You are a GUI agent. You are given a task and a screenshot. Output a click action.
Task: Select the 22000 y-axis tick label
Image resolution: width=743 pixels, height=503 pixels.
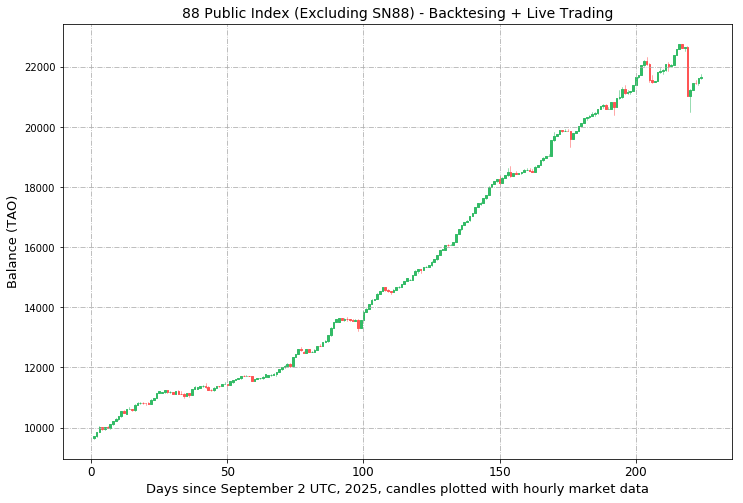pos(40,68)
